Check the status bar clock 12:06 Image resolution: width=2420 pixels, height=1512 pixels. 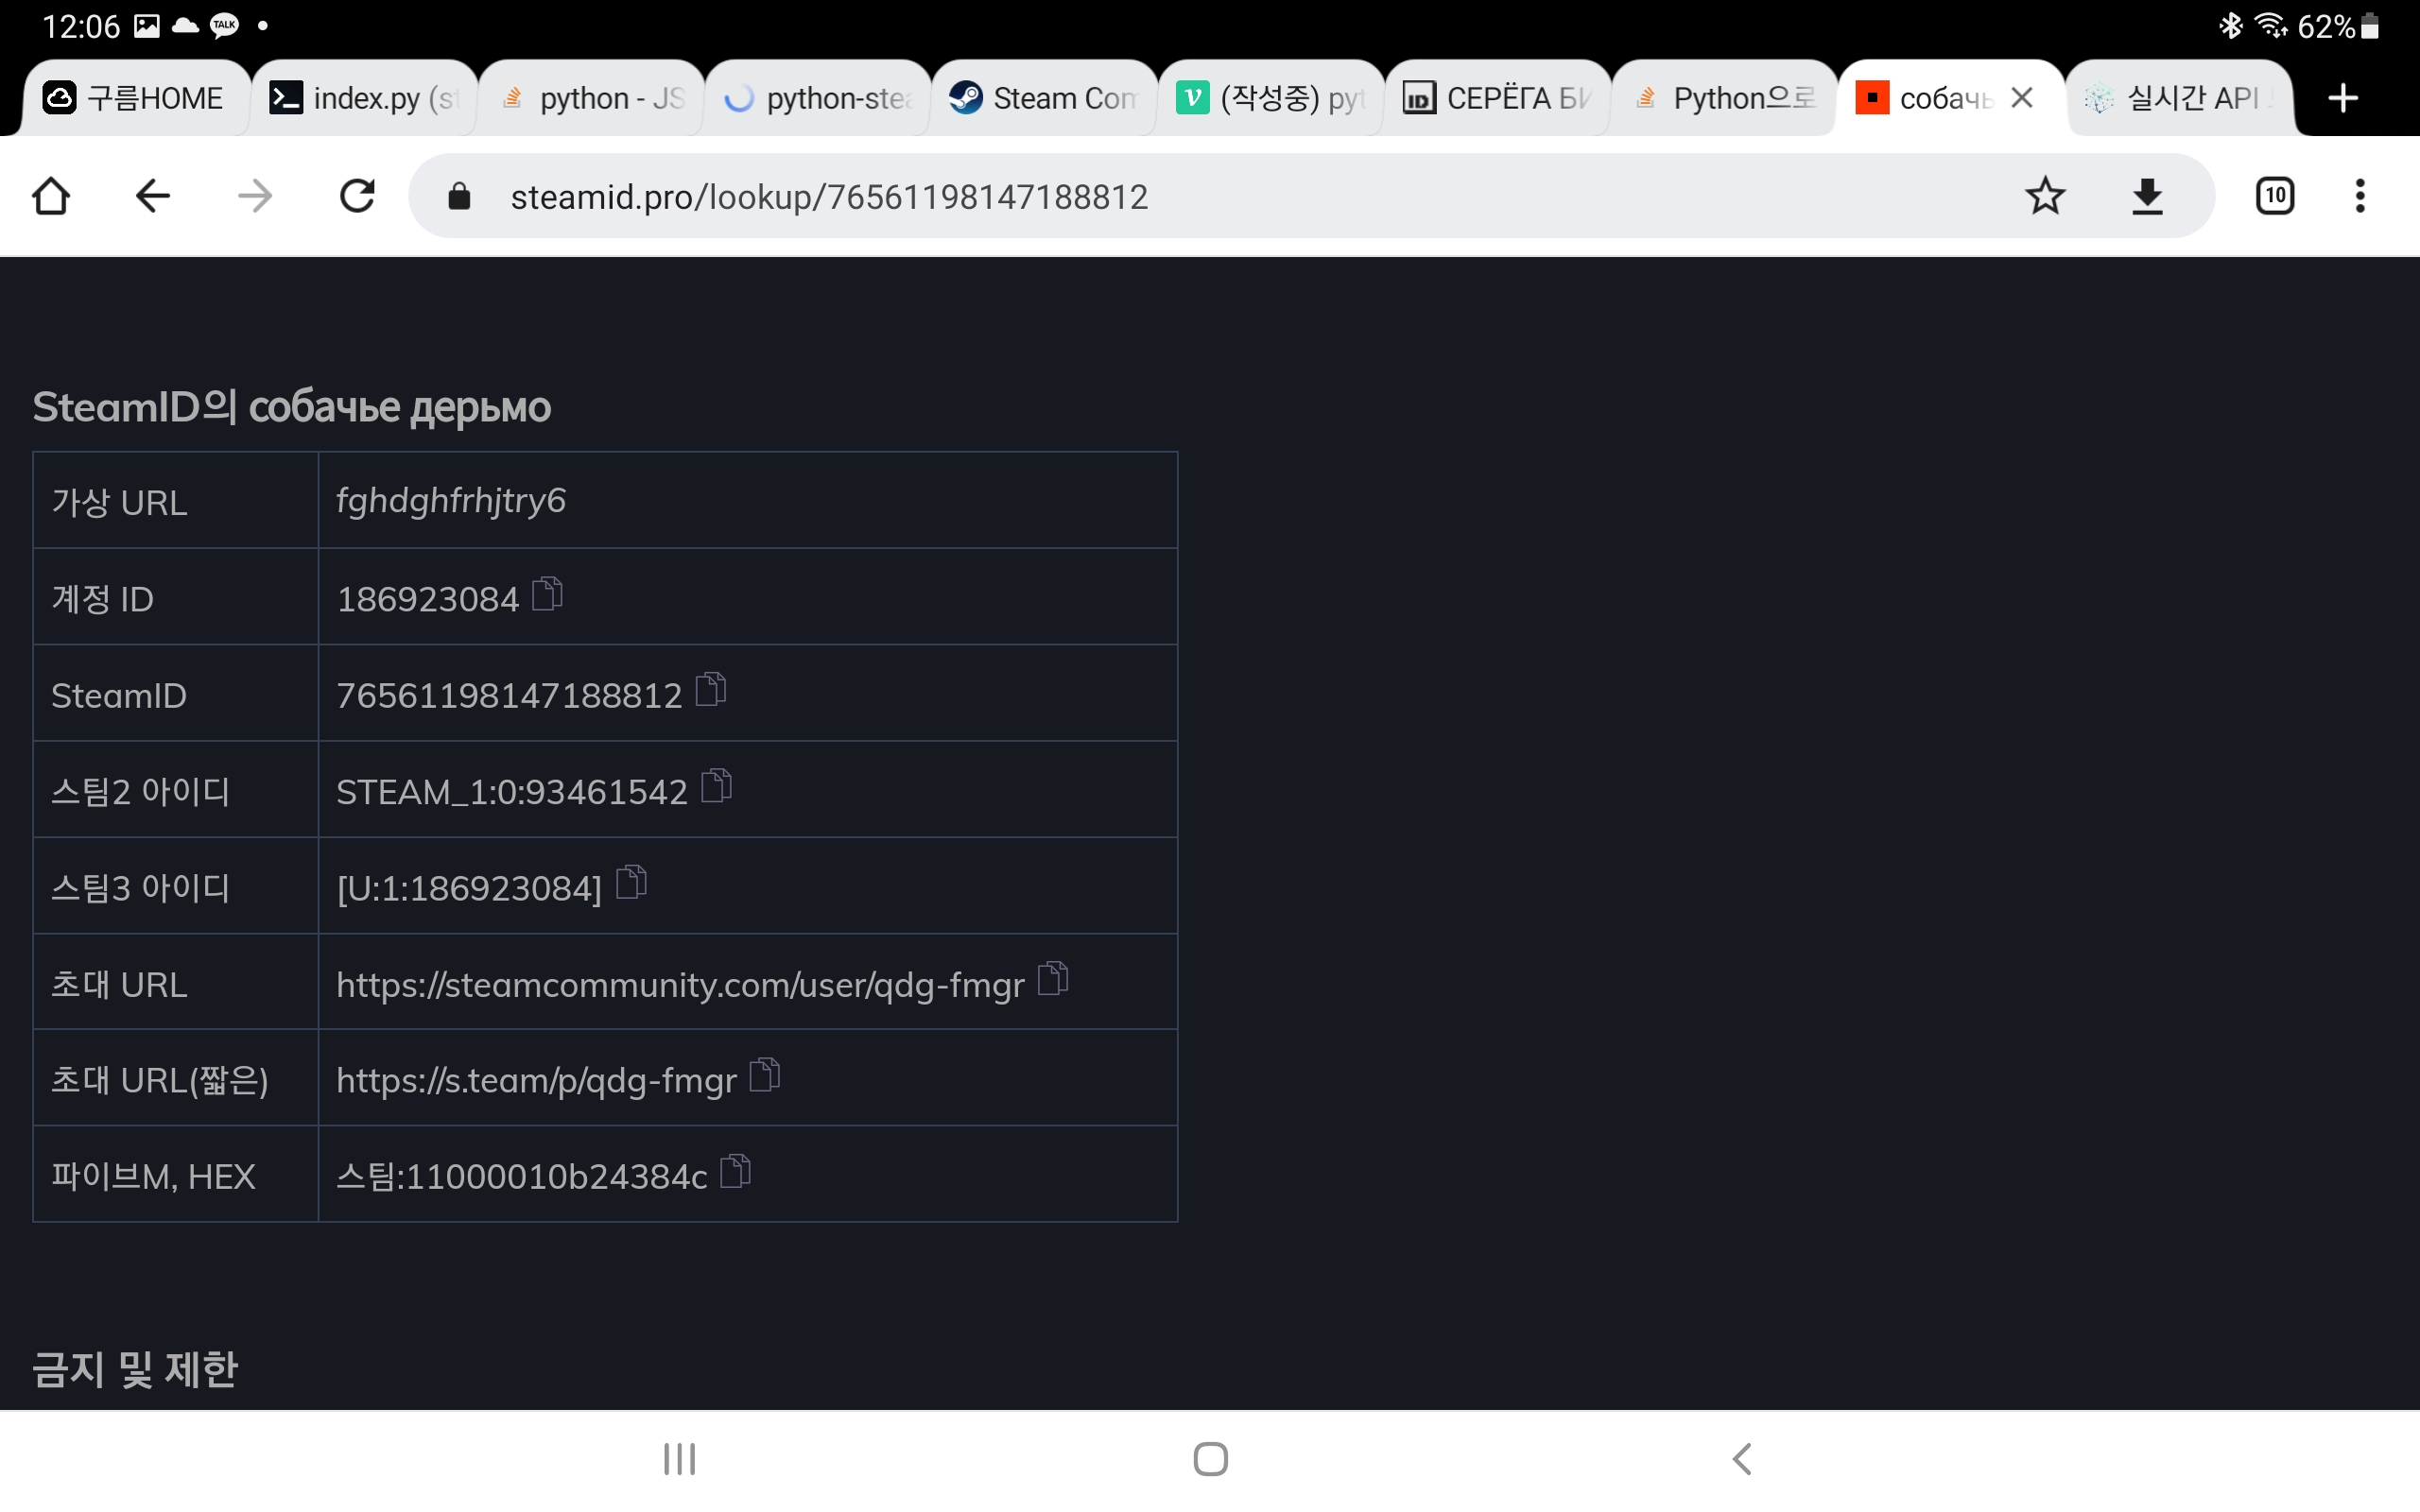pyautogui.click(x=81, y=26)
